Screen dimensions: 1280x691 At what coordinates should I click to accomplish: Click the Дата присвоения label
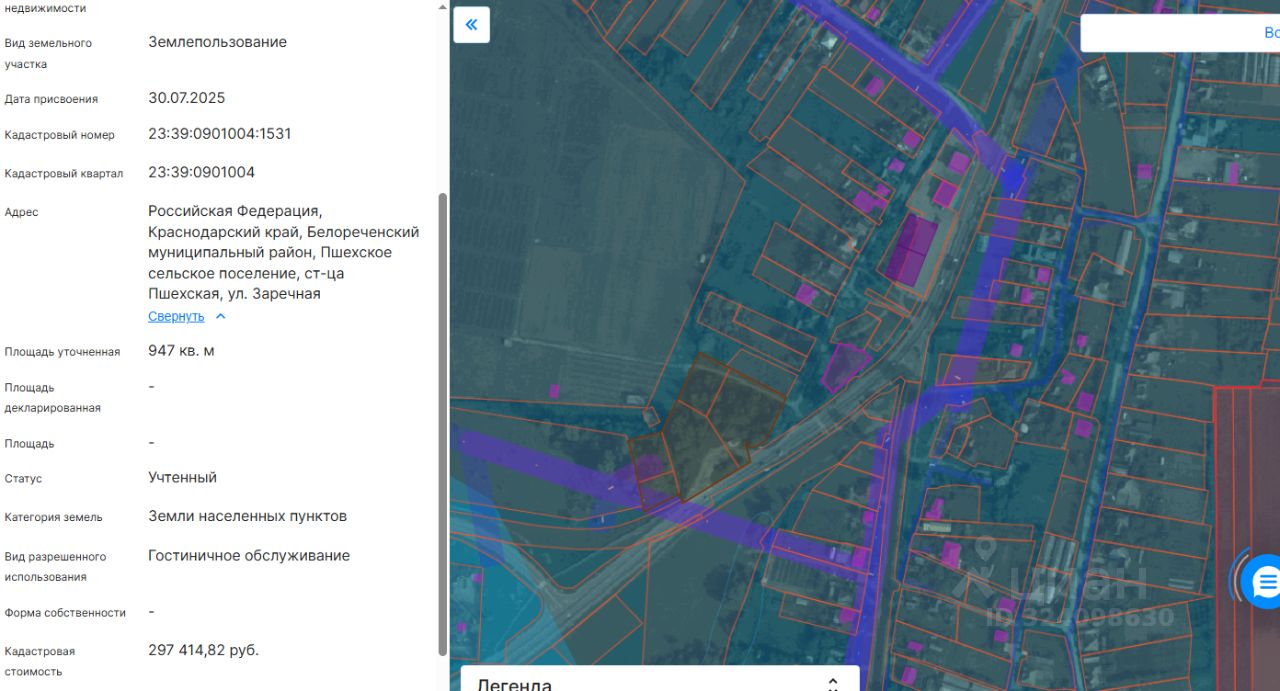click(x=51, y=99)
